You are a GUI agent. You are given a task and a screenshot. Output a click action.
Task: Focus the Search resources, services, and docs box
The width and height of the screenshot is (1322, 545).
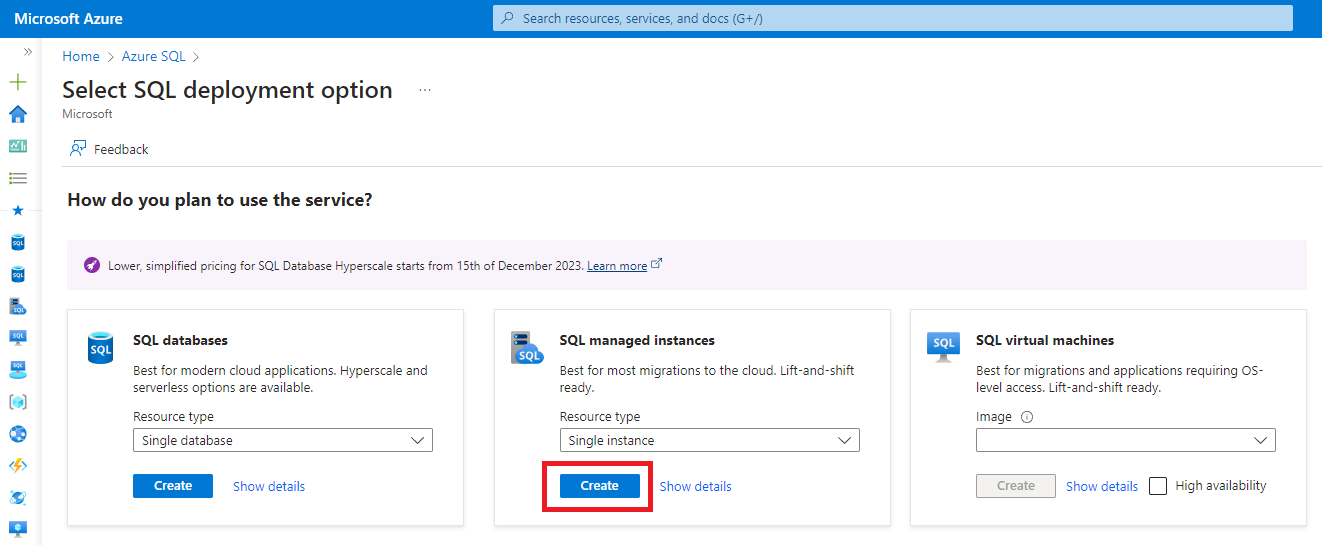click(x=892, y=18)
